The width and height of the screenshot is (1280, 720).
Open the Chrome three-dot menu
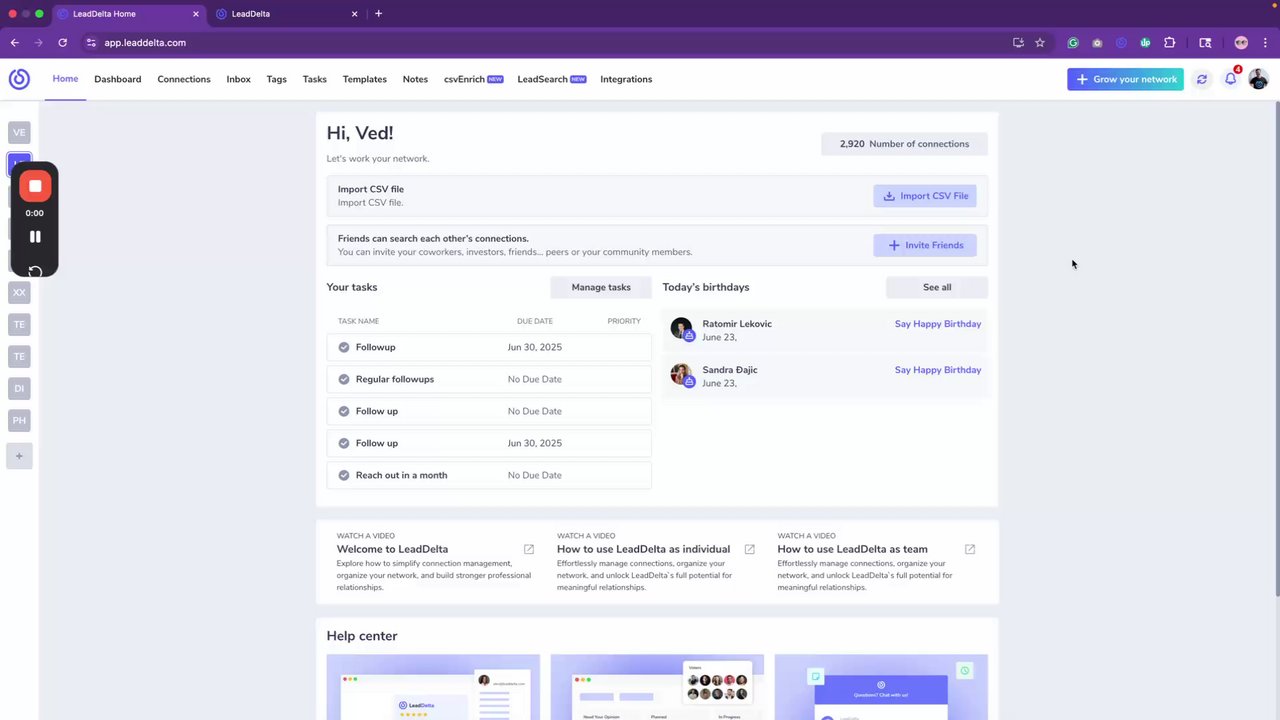1265,43
